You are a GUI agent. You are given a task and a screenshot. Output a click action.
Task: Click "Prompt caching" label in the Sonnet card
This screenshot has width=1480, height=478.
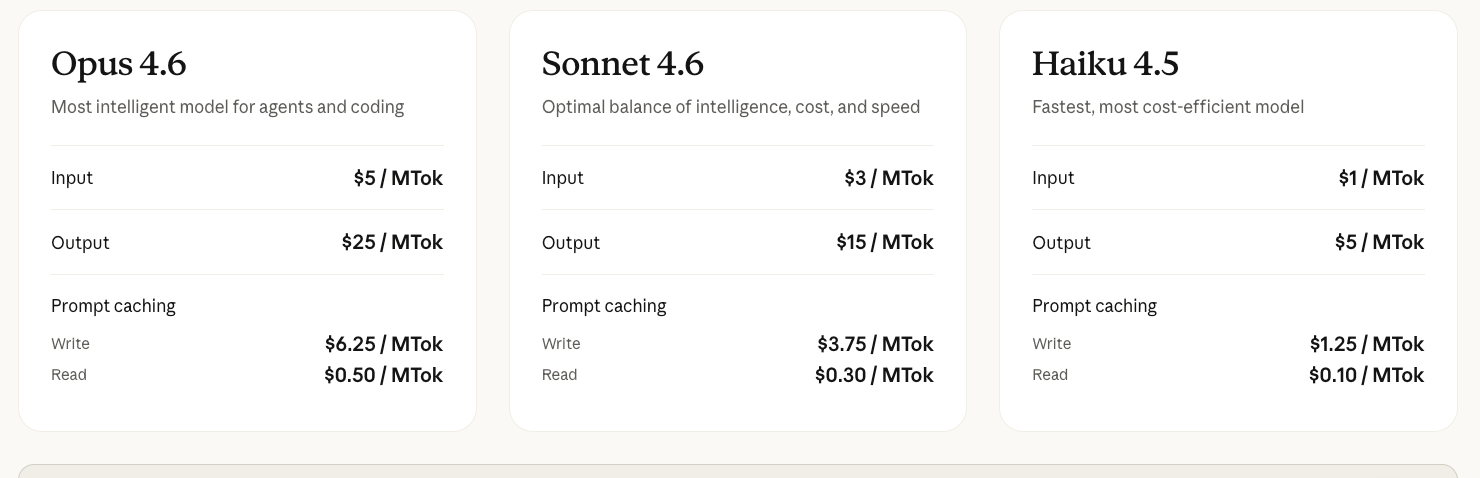[603, 306]
